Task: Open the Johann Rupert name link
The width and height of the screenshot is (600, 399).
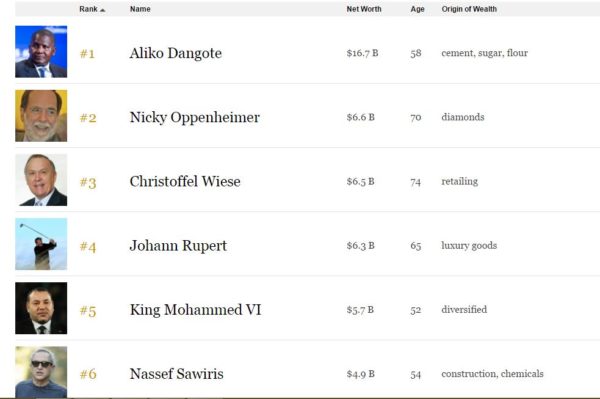Action: (178, 246)
